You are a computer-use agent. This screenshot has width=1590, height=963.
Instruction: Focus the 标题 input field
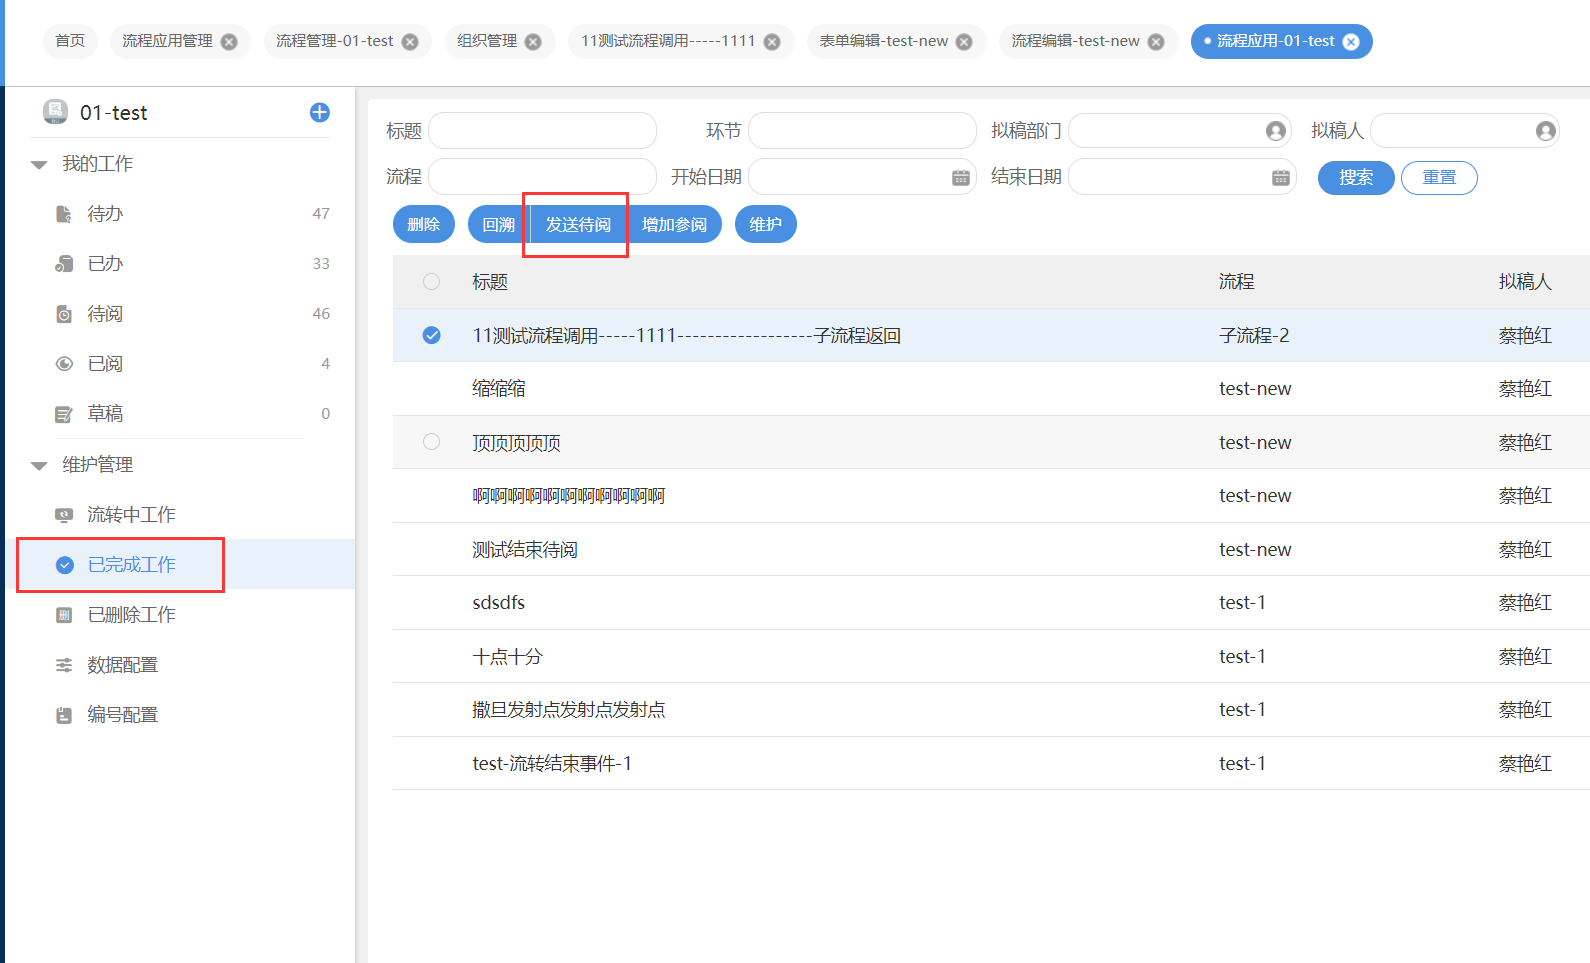click(x=542, y=131)
